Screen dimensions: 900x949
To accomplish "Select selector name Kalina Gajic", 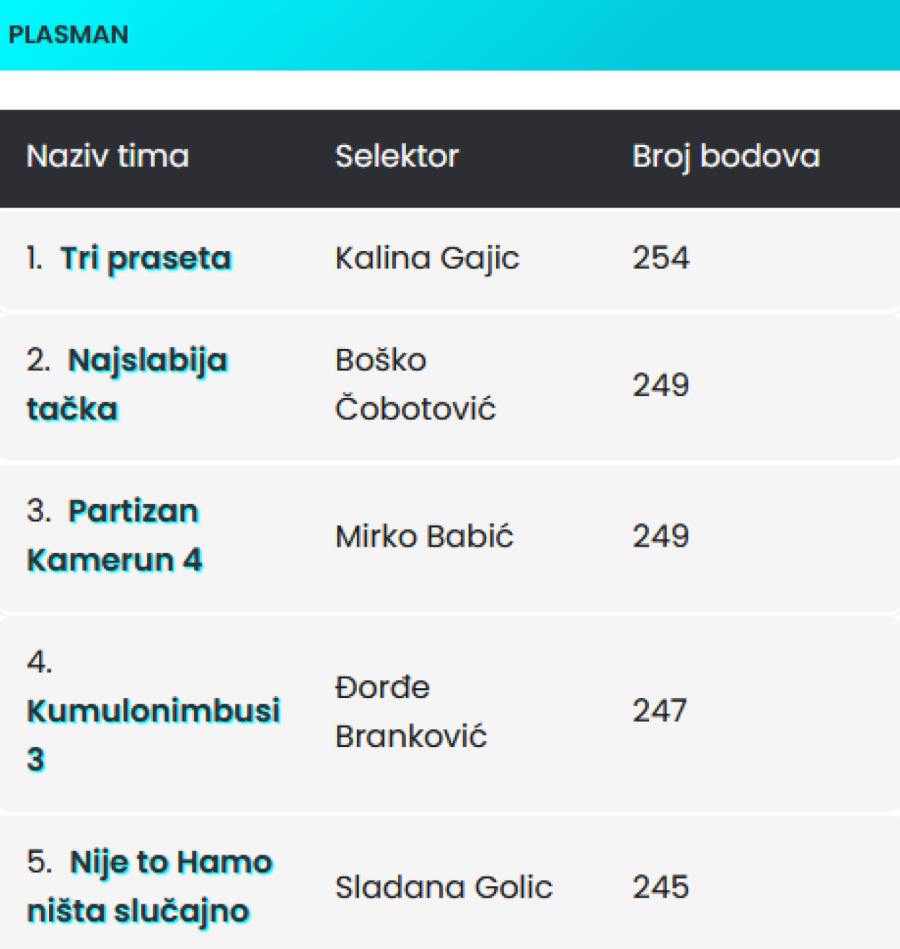I will pyautogui.click(x=427, y=259).
